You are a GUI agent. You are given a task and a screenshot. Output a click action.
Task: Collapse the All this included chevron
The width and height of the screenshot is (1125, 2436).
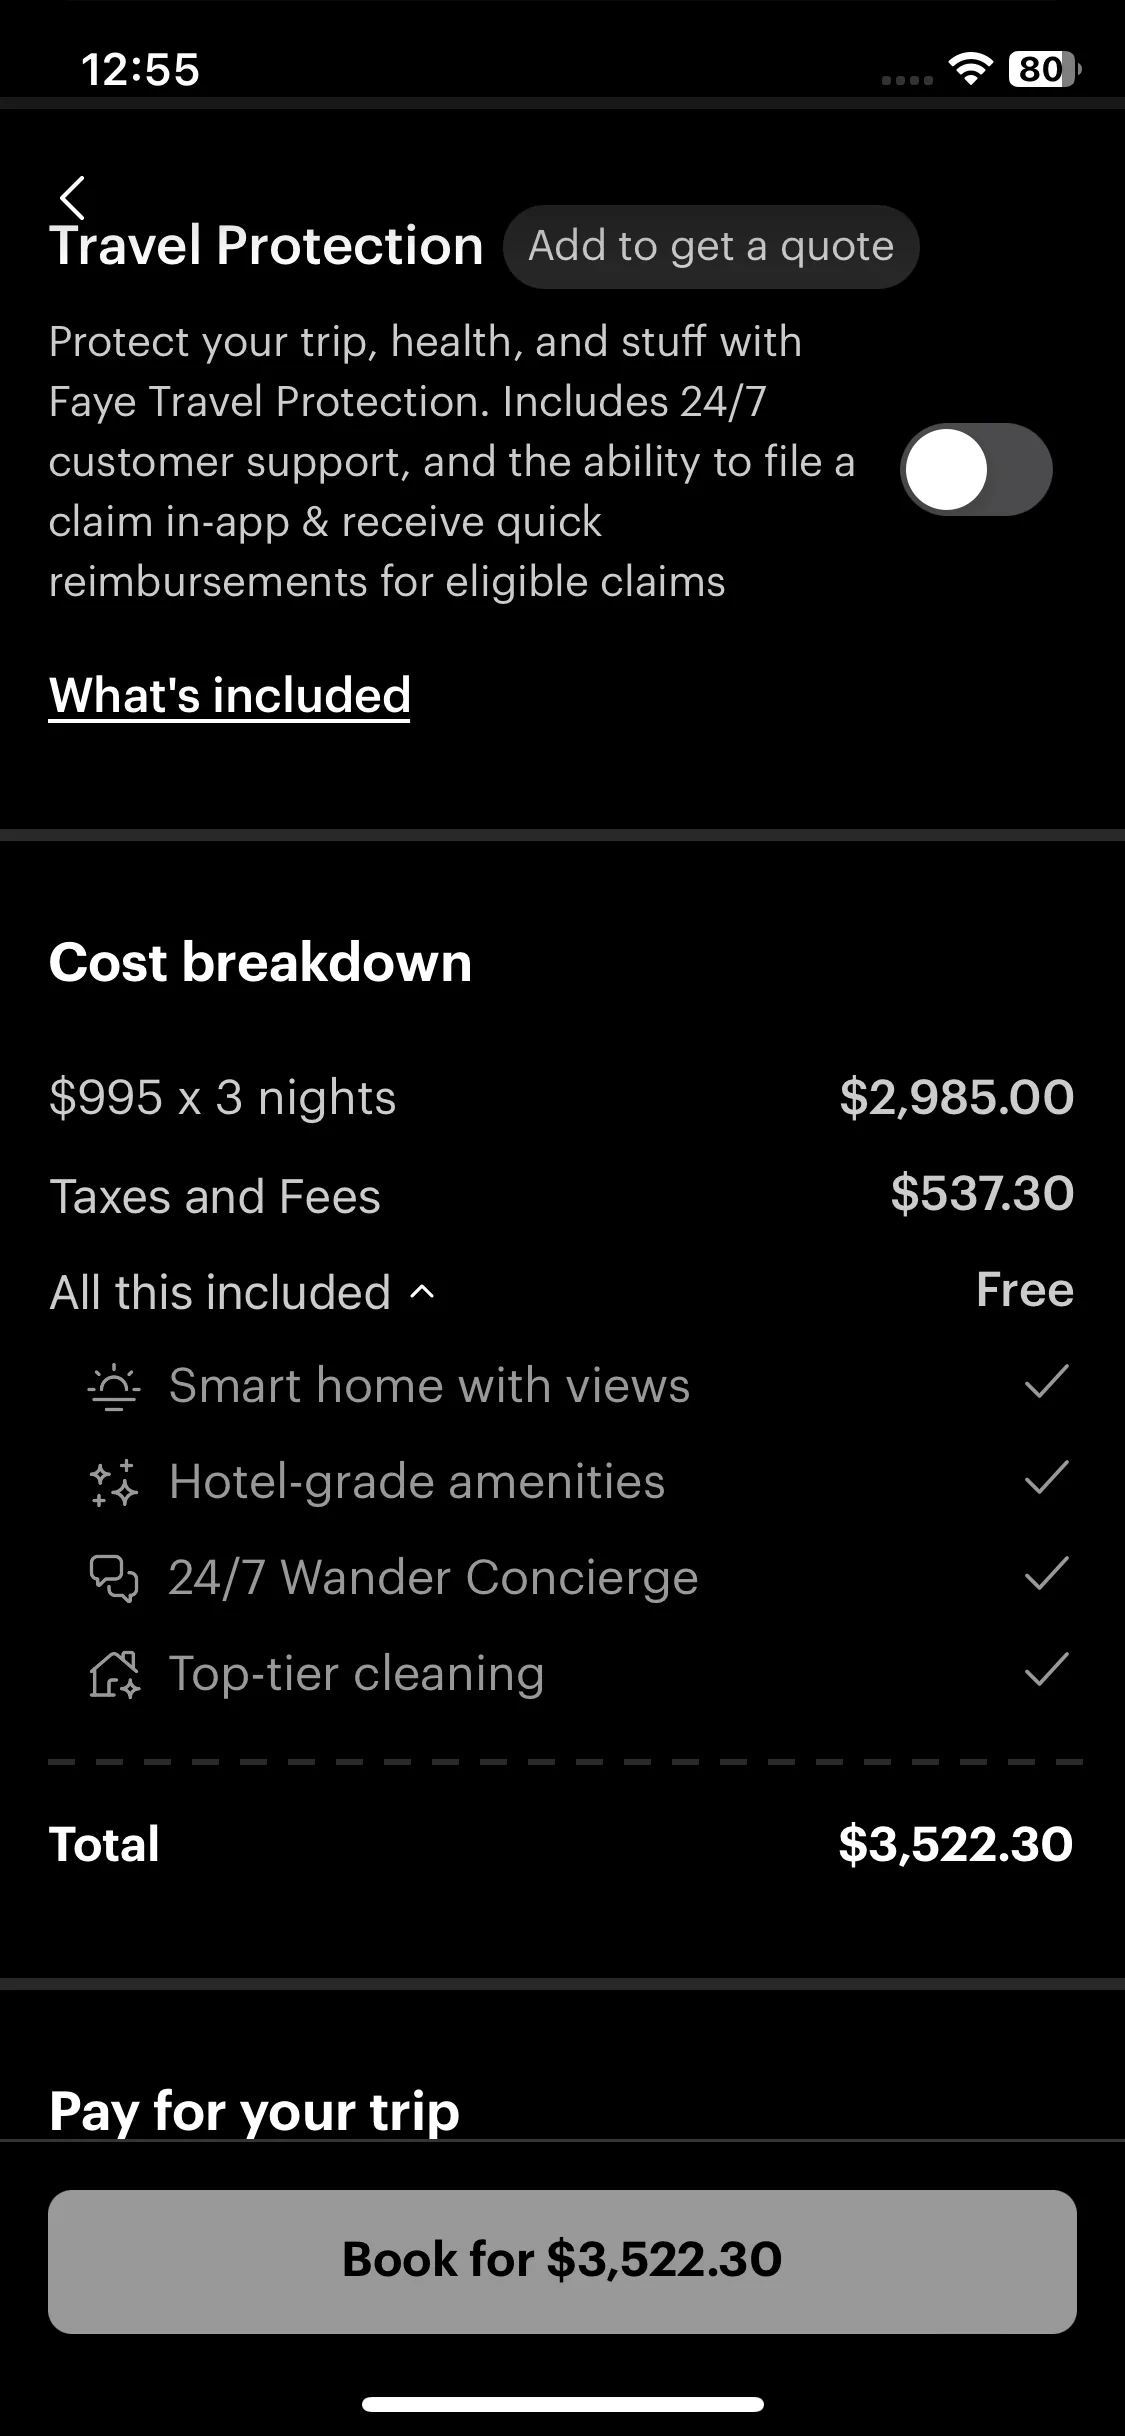pos(423,1292)
